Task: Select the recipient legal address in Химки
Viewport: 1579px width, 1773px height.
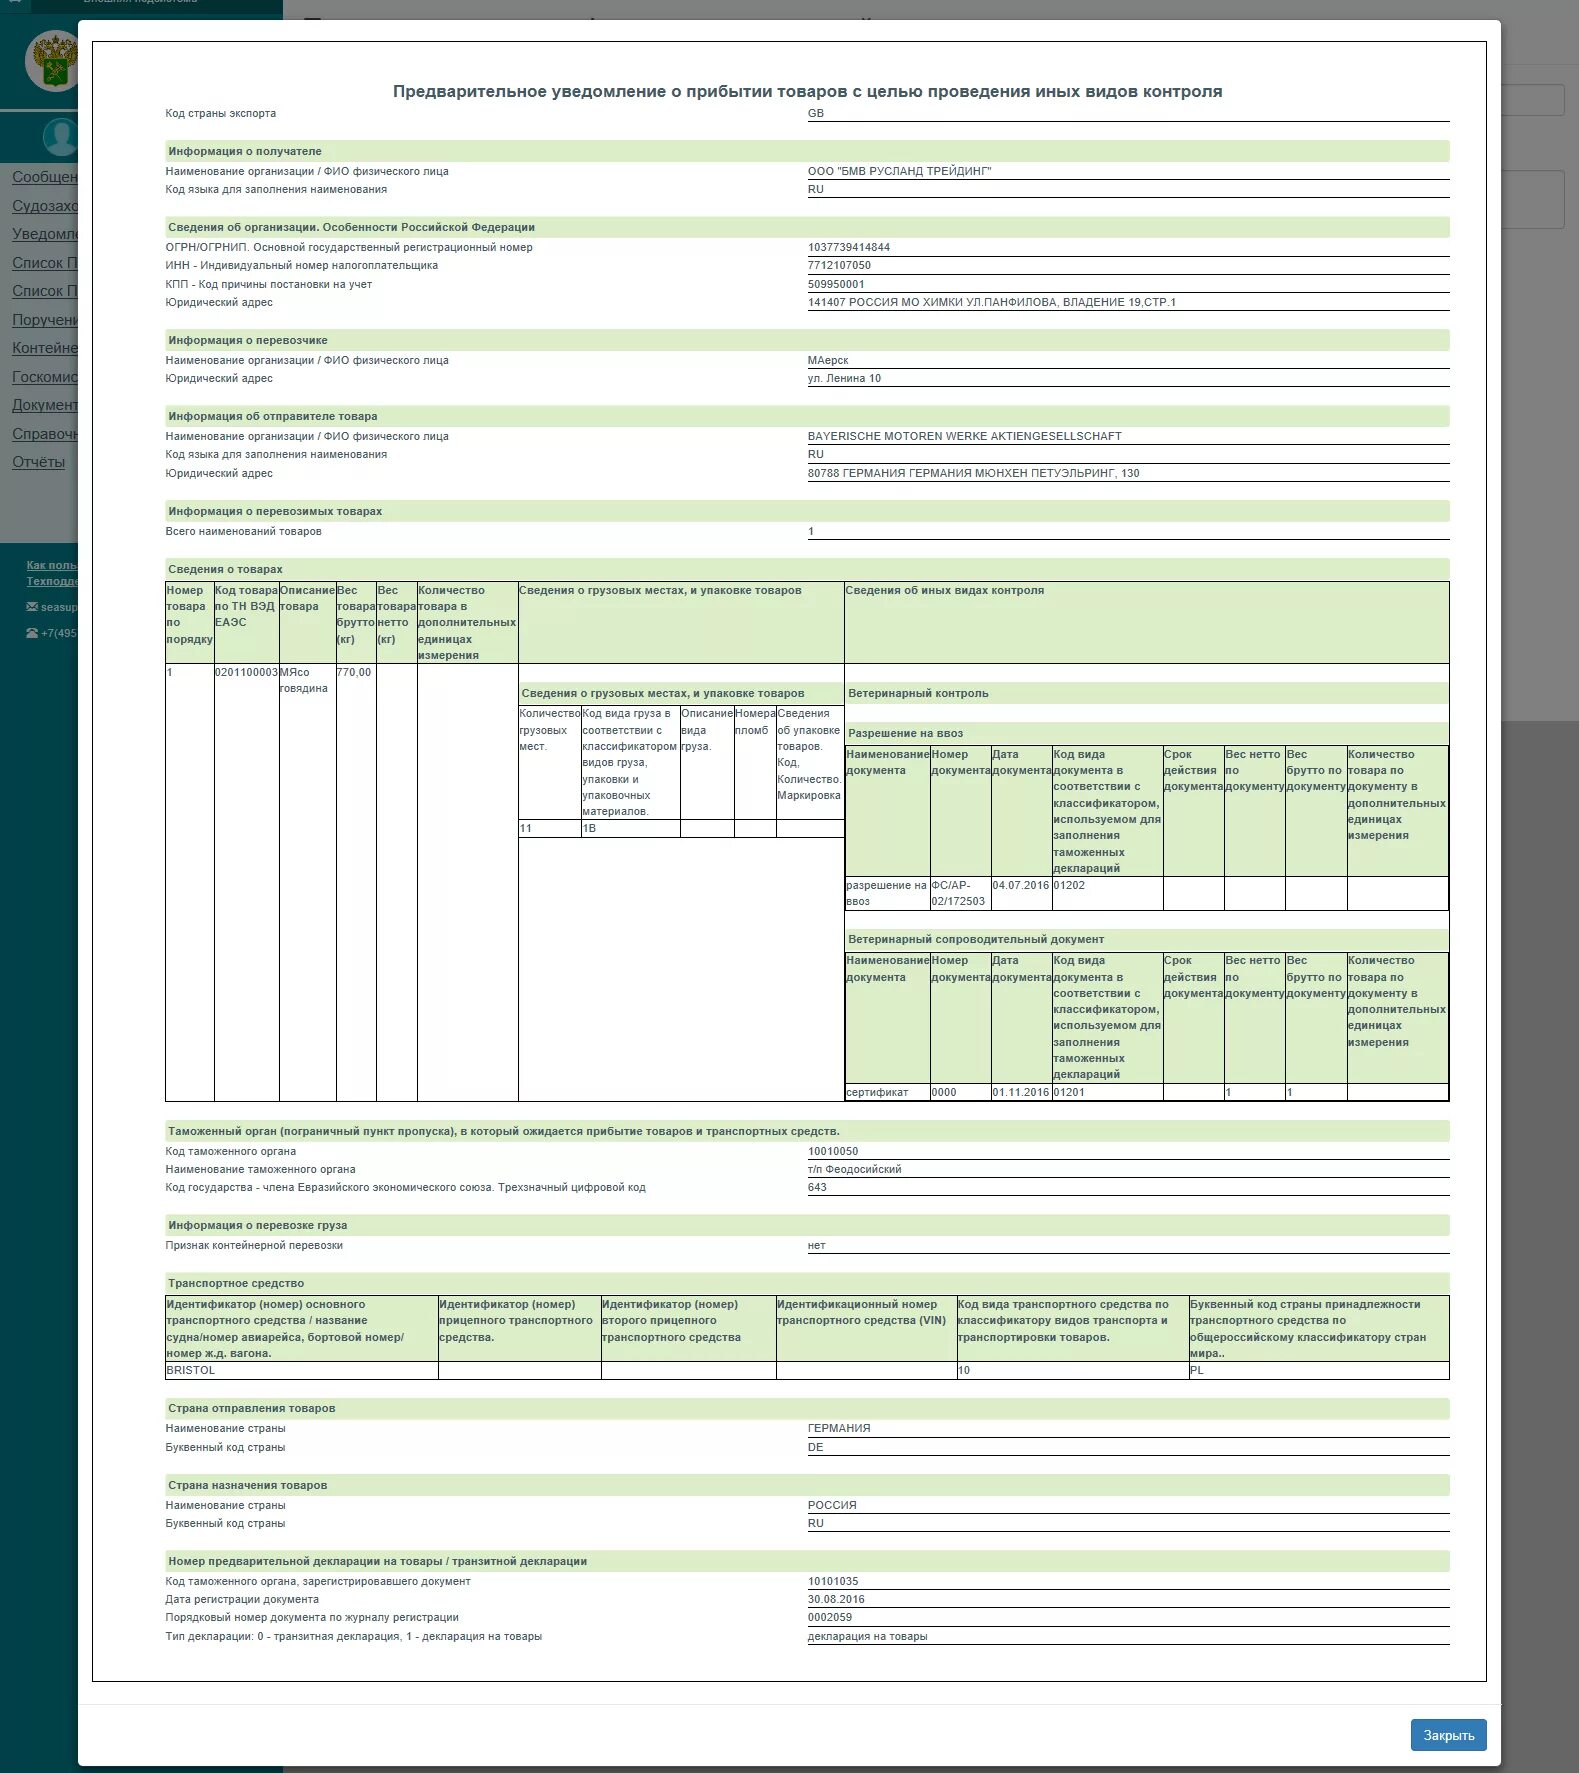Action: 992,302
